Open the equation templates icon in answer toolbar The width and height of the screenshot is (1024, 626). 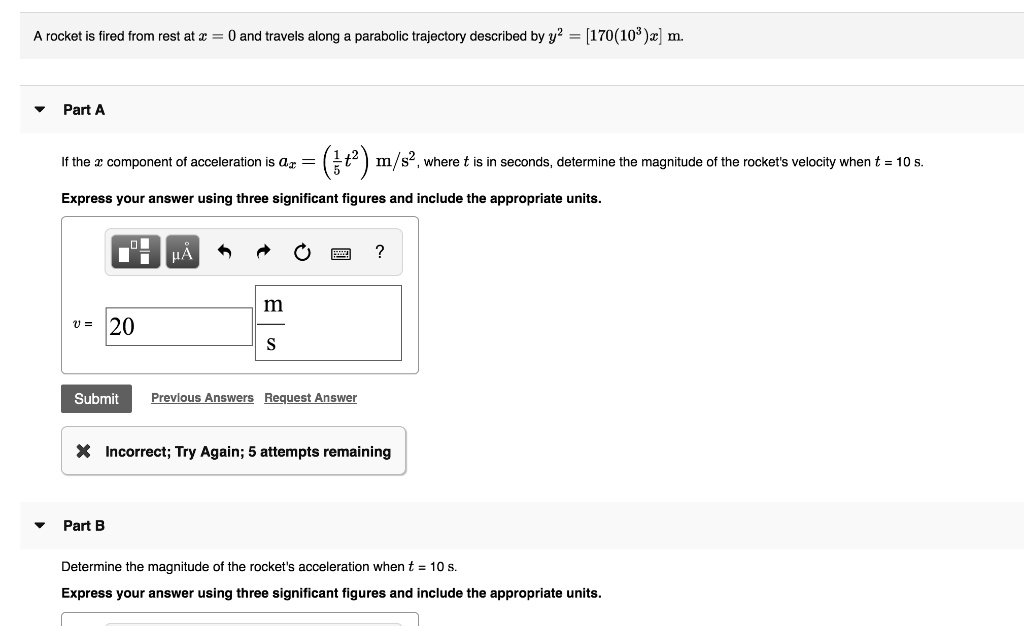pos(135,252)
